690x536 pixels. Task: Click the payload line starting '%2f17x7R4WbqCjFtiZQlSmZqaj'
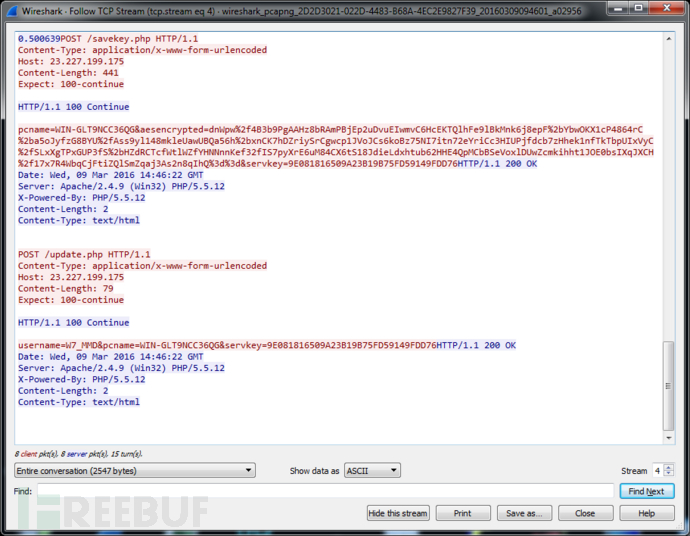click(238, 164)
